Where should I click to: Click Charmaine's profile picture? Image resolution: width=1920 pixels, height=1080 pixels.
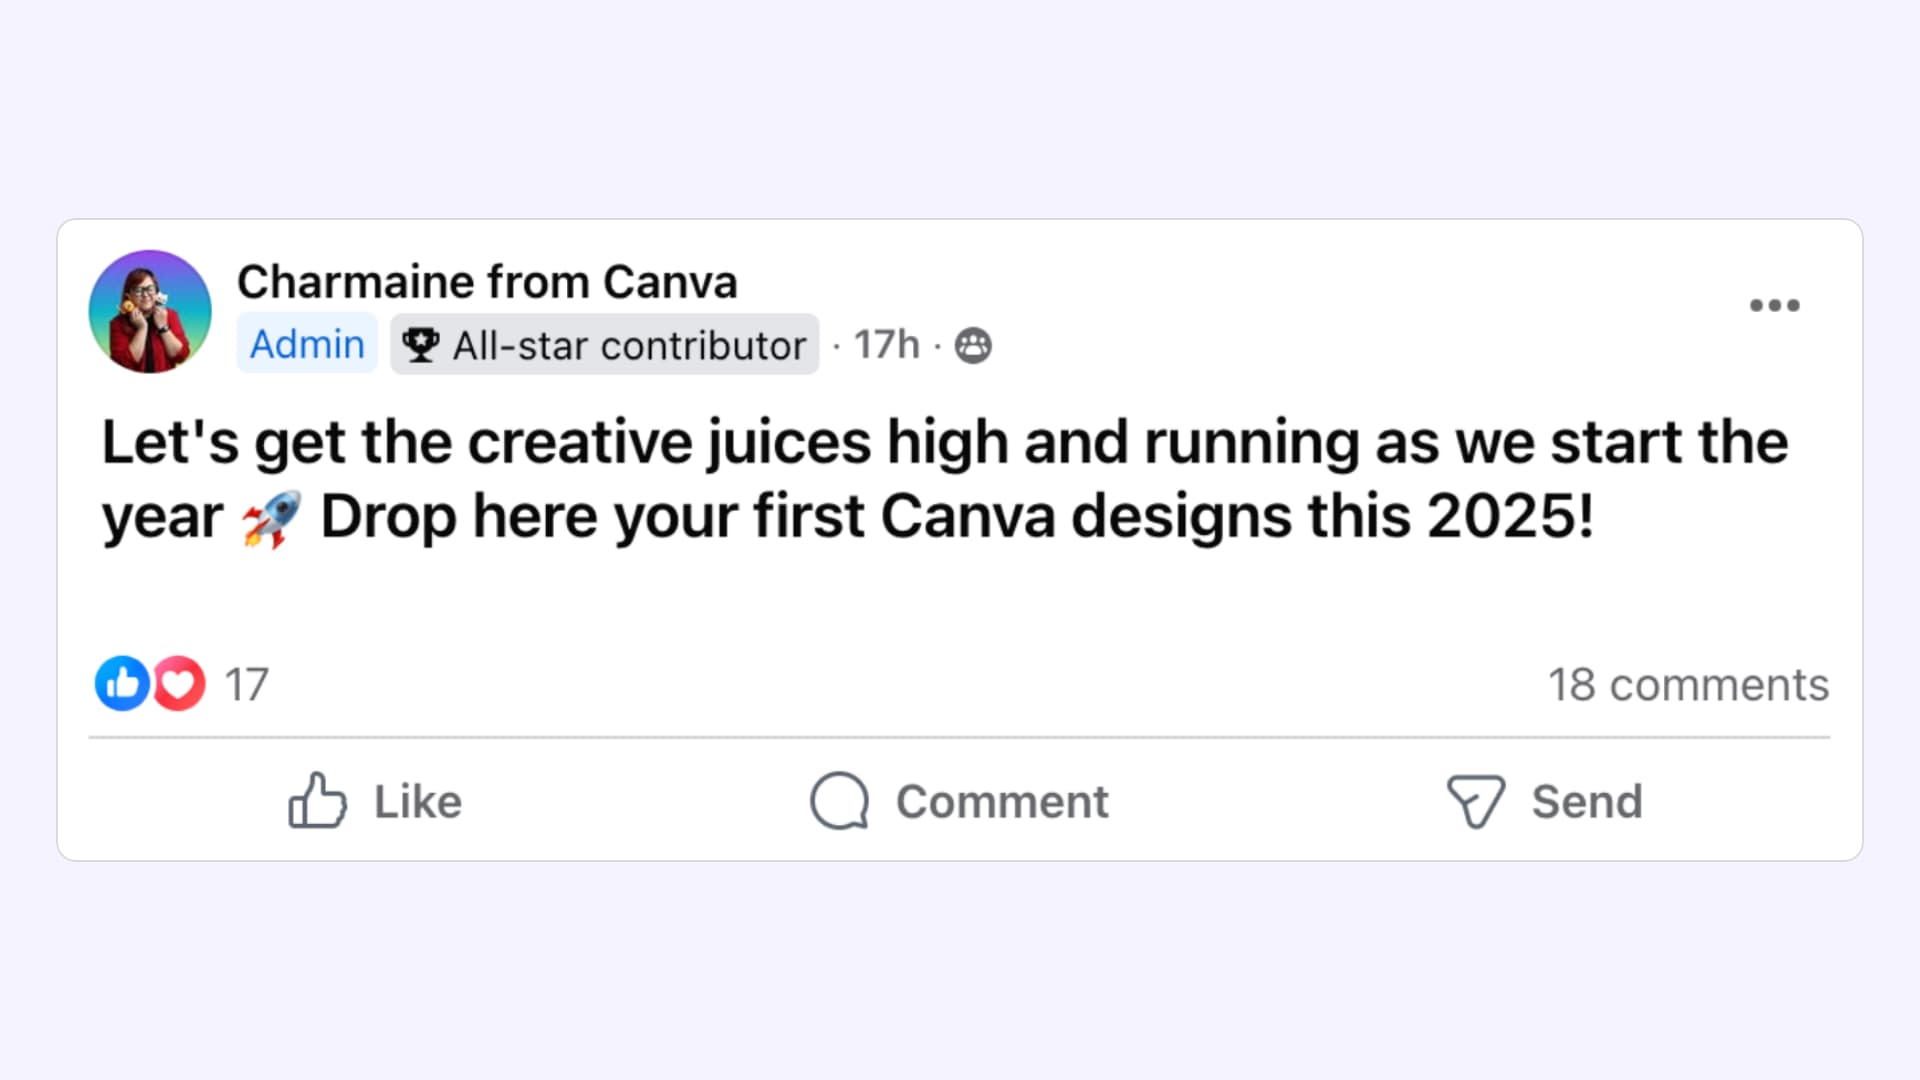(x=150, y=311)
